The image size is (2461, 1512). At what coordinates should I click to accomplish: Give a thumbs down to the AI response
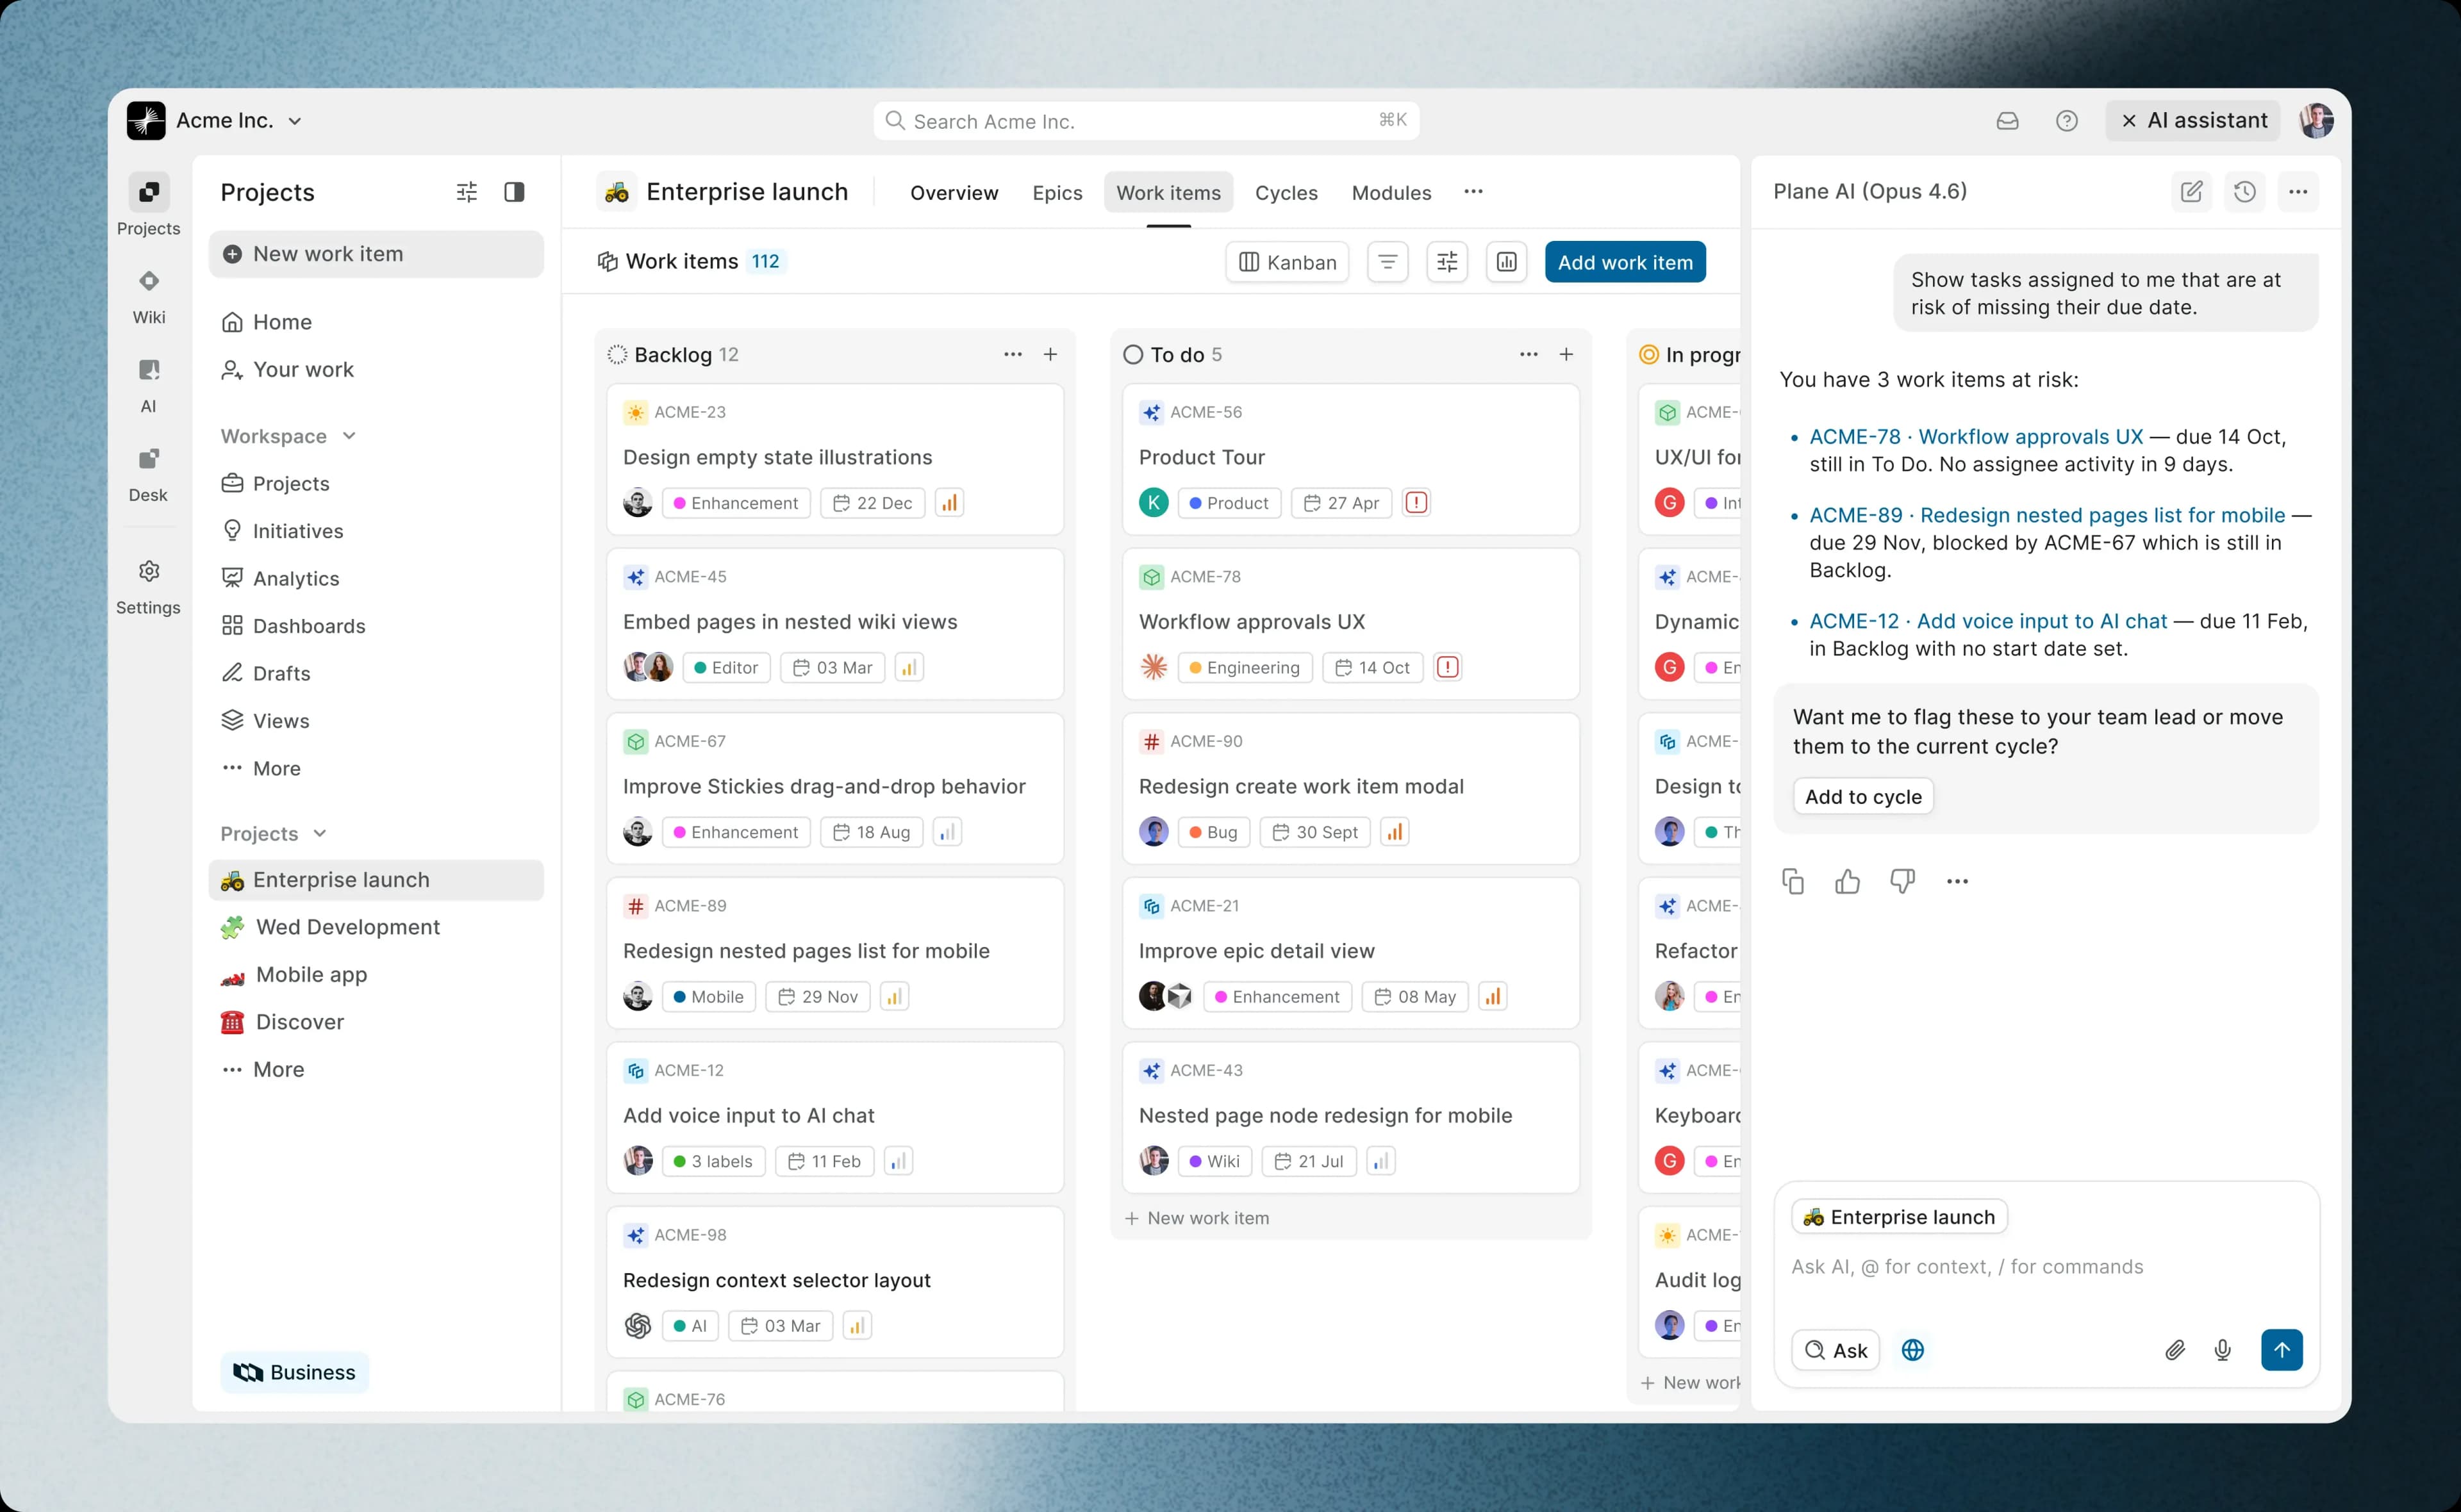(1902, 881)
